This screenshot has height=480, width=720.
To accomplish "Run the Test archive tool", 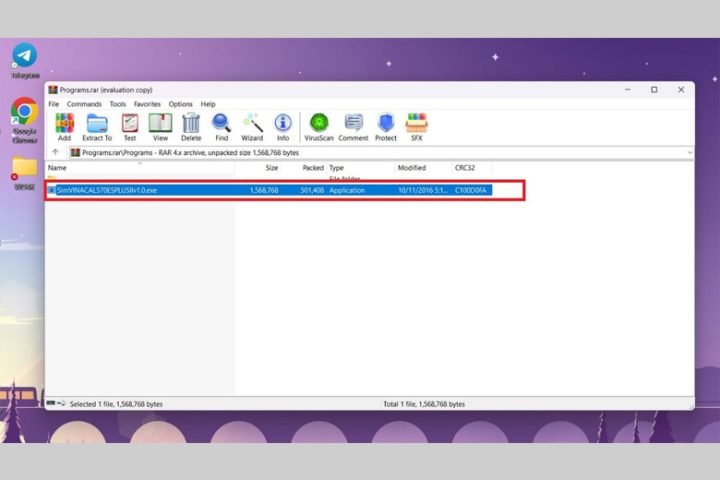I will [130, 125].
